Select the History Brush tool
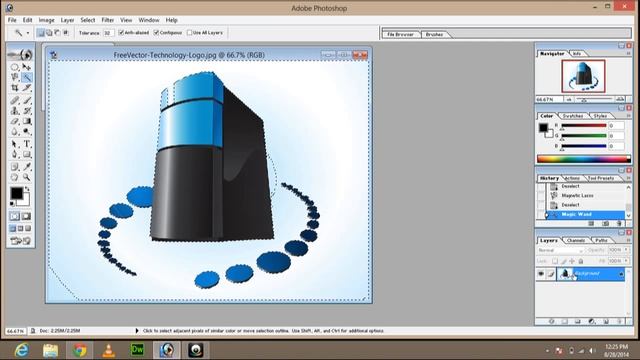This screenshot has width=640, height=360. pyautogui.click(x=27, y=111)
